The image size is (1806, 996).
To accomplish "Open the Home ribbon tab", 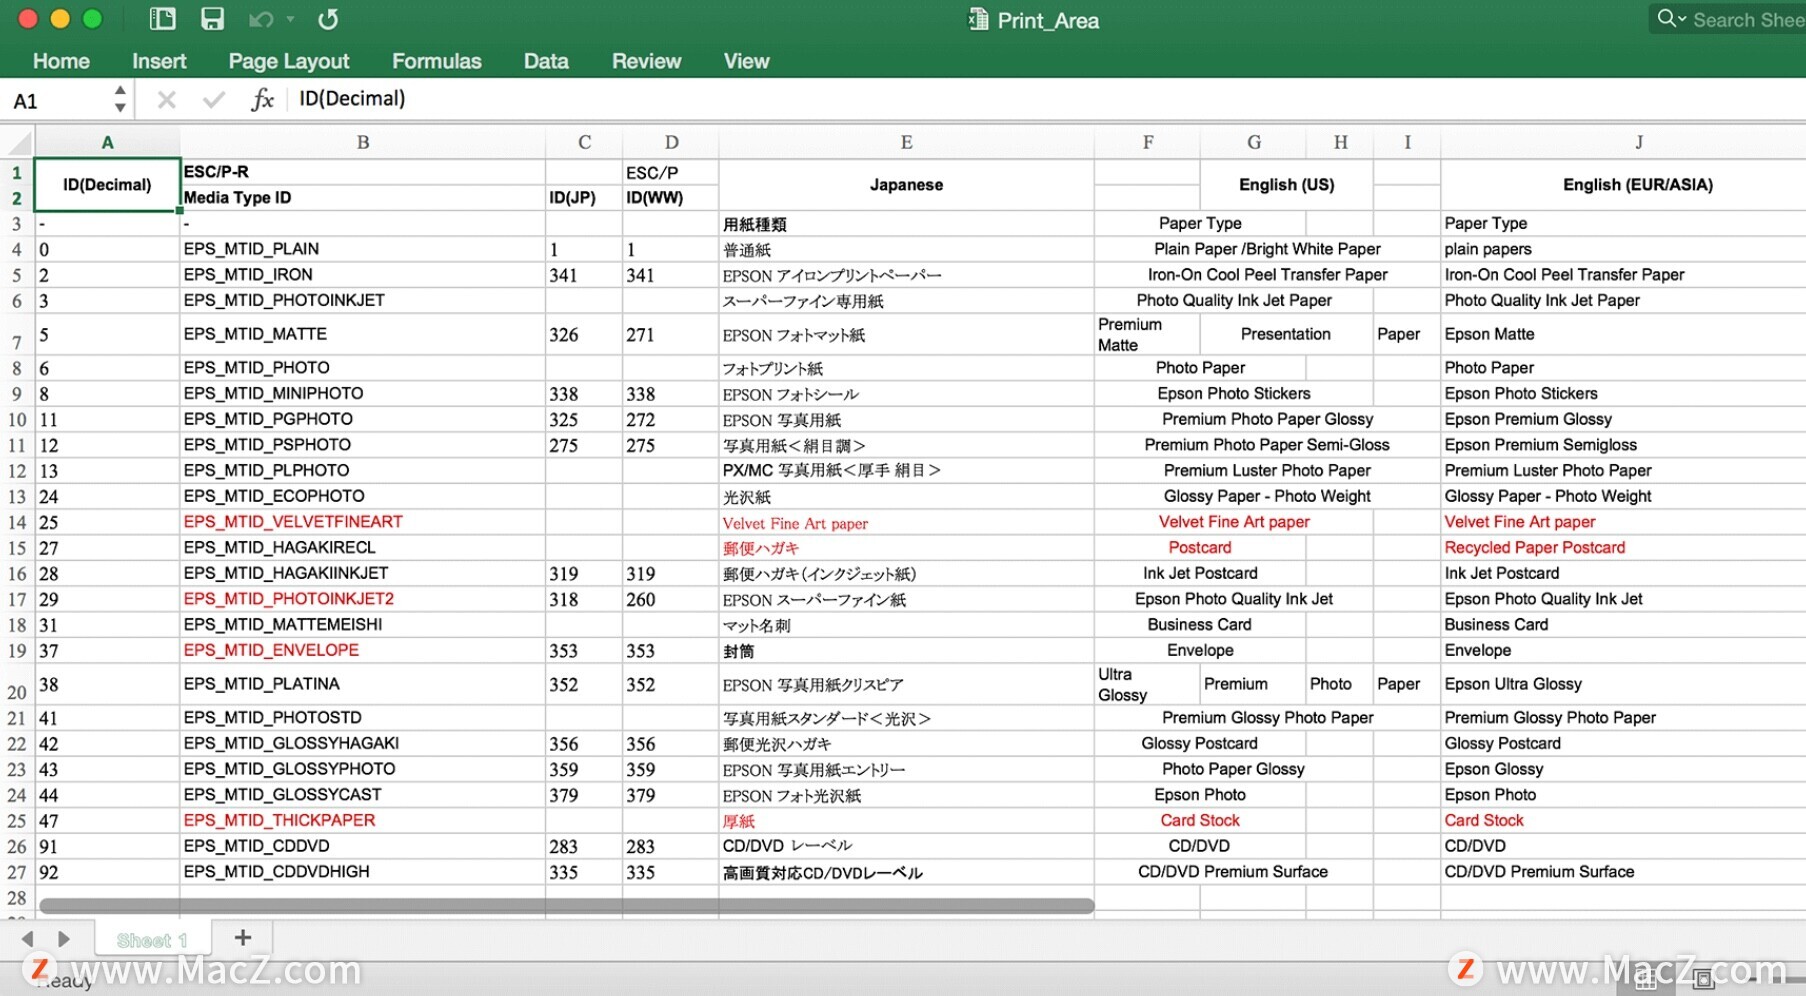I will pyautogui.click(x=61, y=61).
